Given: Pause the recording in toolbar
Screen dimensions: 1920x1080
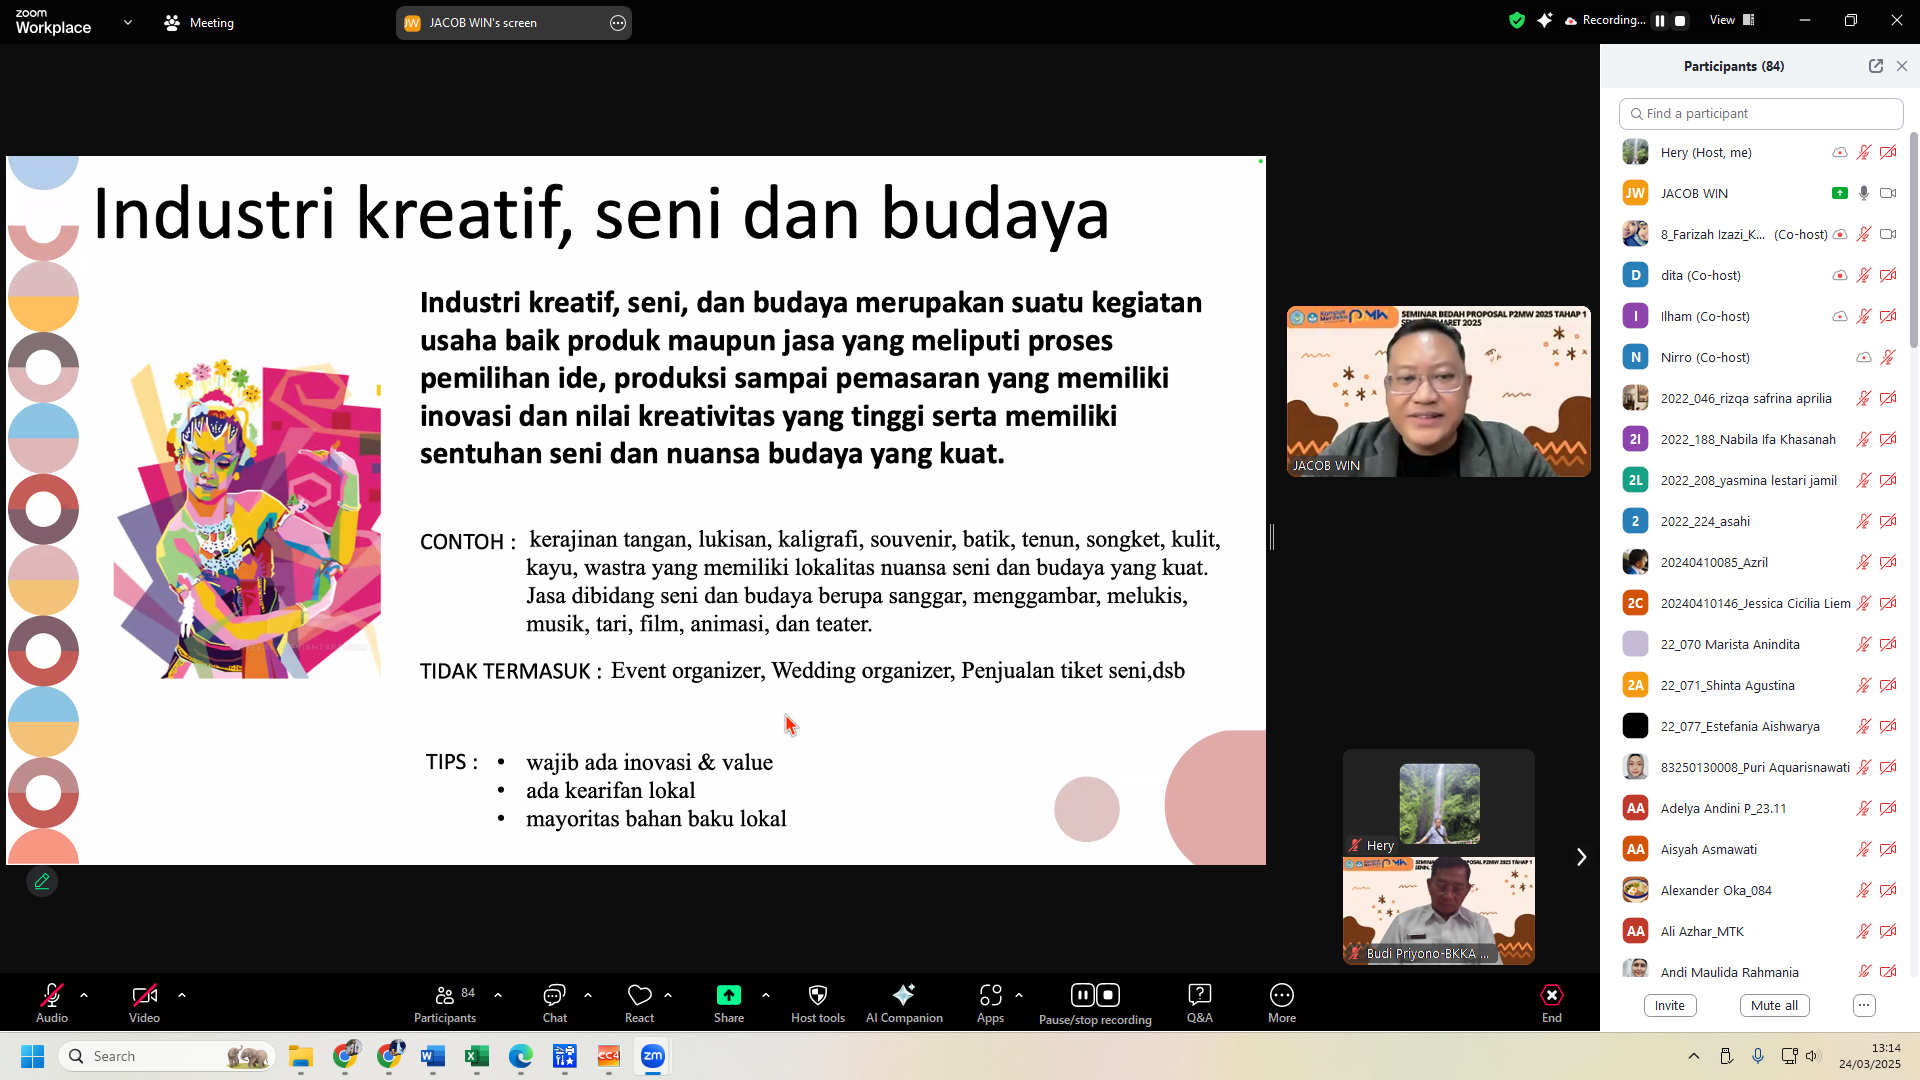Looking at the screenshot, I should point(1082,995).
